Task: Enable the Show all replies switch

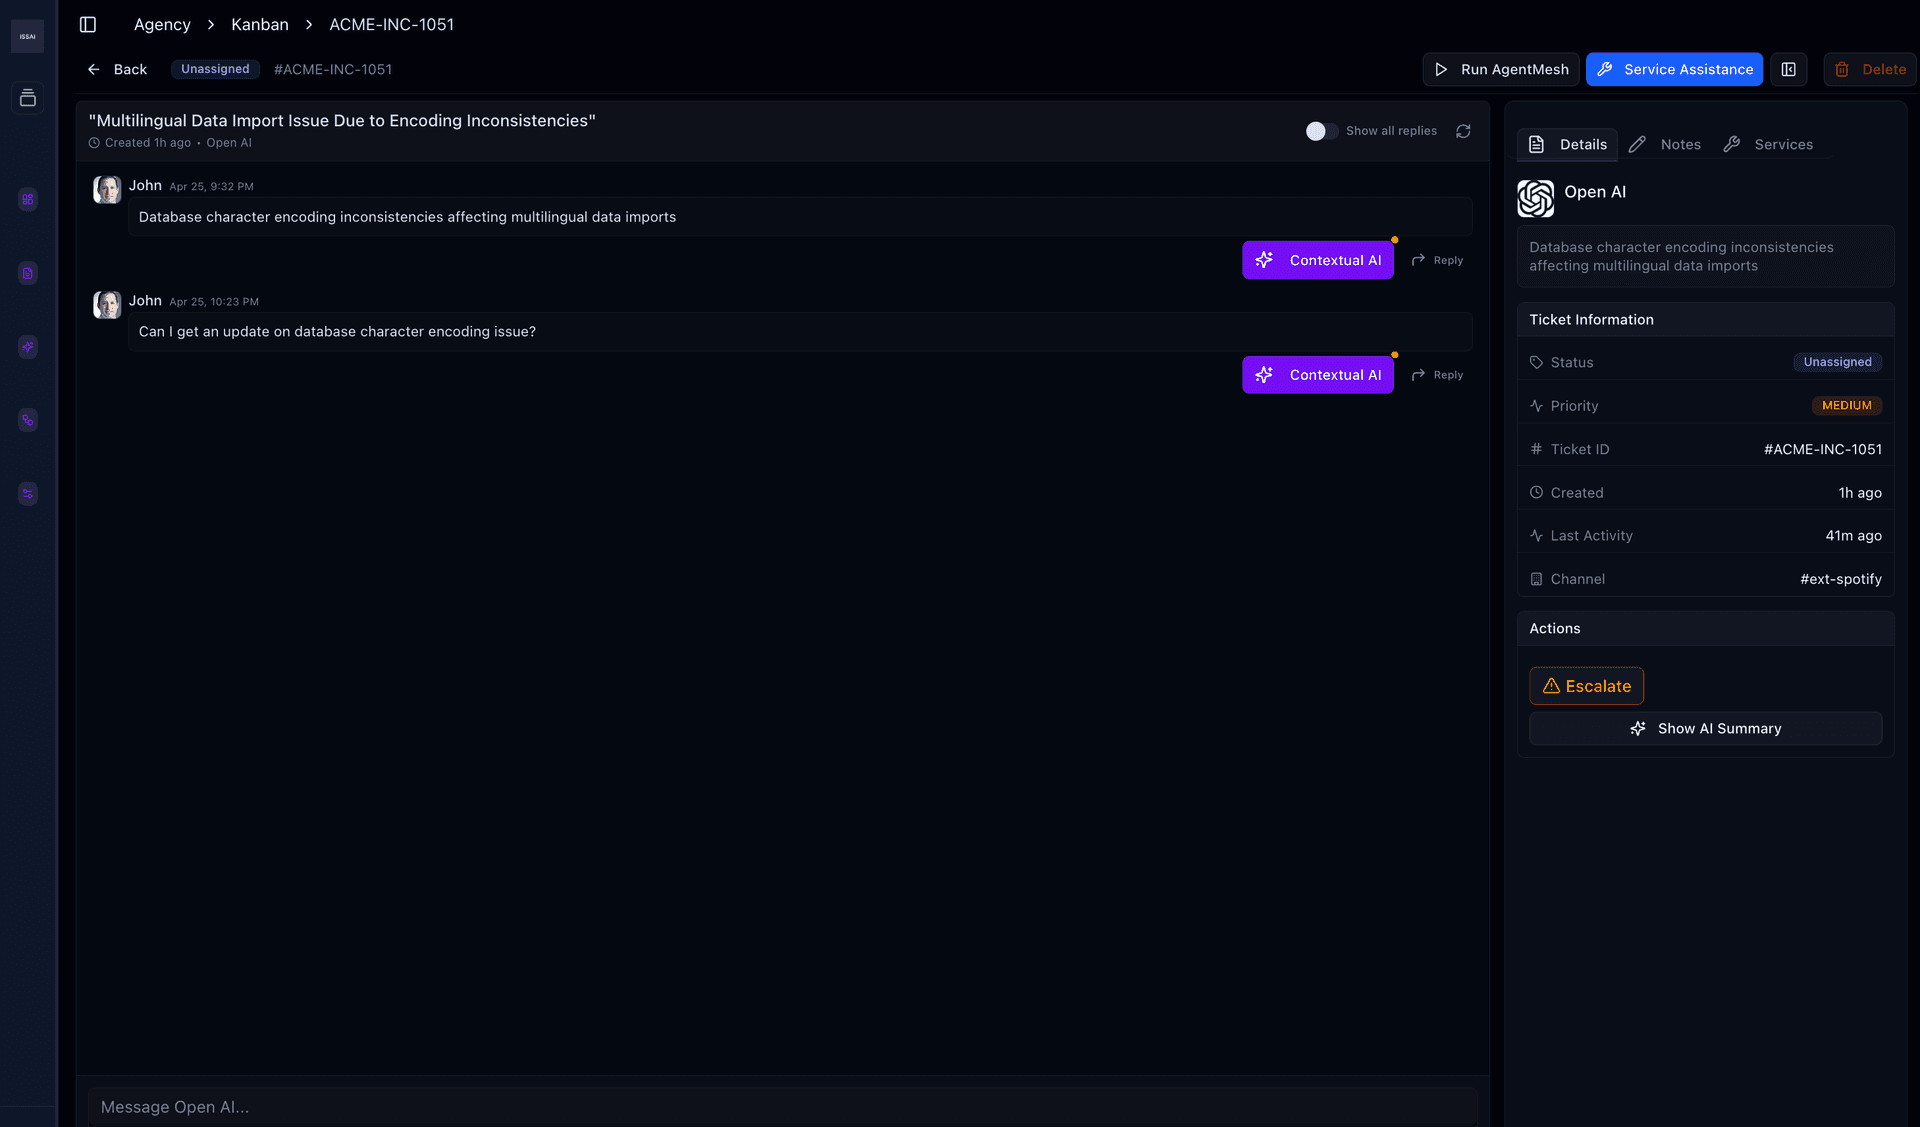Action: click(1321, 131)
